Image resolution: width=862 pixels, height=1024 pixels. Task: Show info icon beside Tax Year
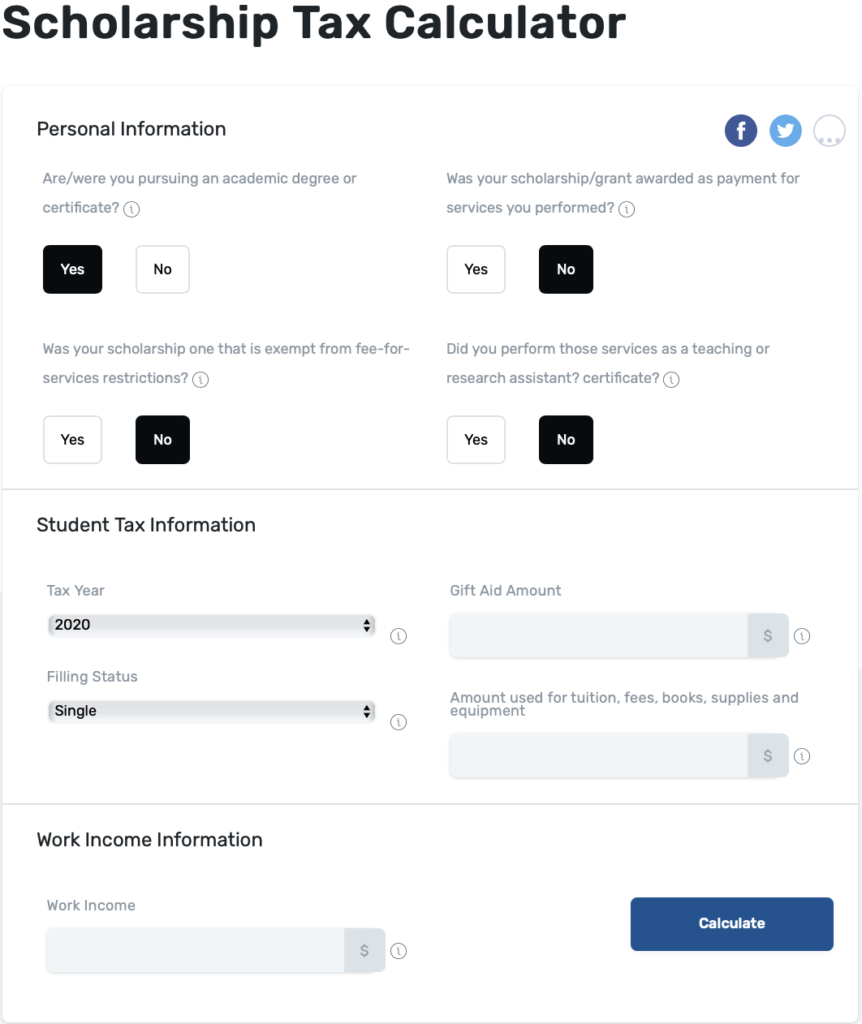tap(398, 636)
